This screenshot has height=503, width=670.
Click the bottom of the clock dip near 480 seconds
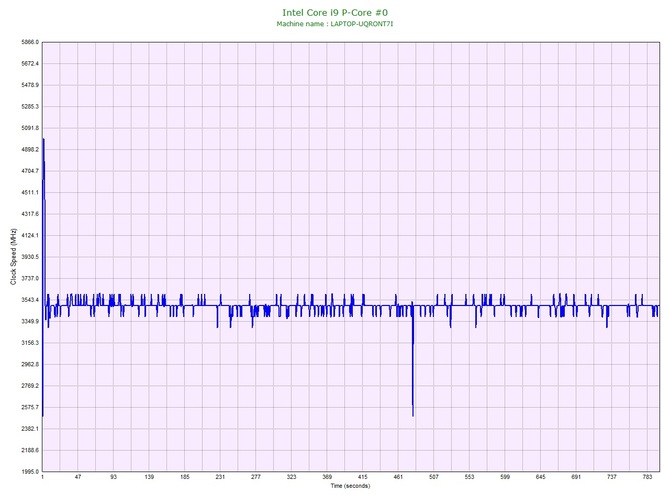click(413, 415)
